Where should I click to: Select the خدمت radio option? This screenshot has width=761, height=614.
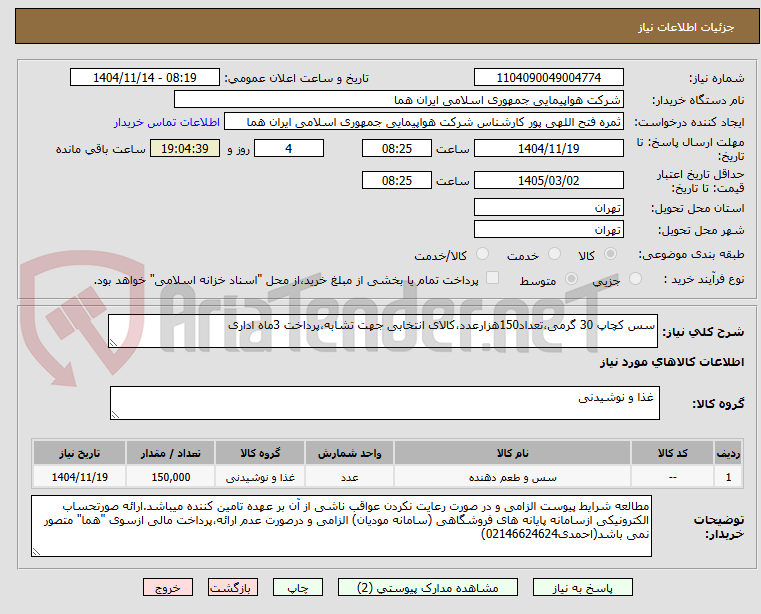tap(554, 254)
